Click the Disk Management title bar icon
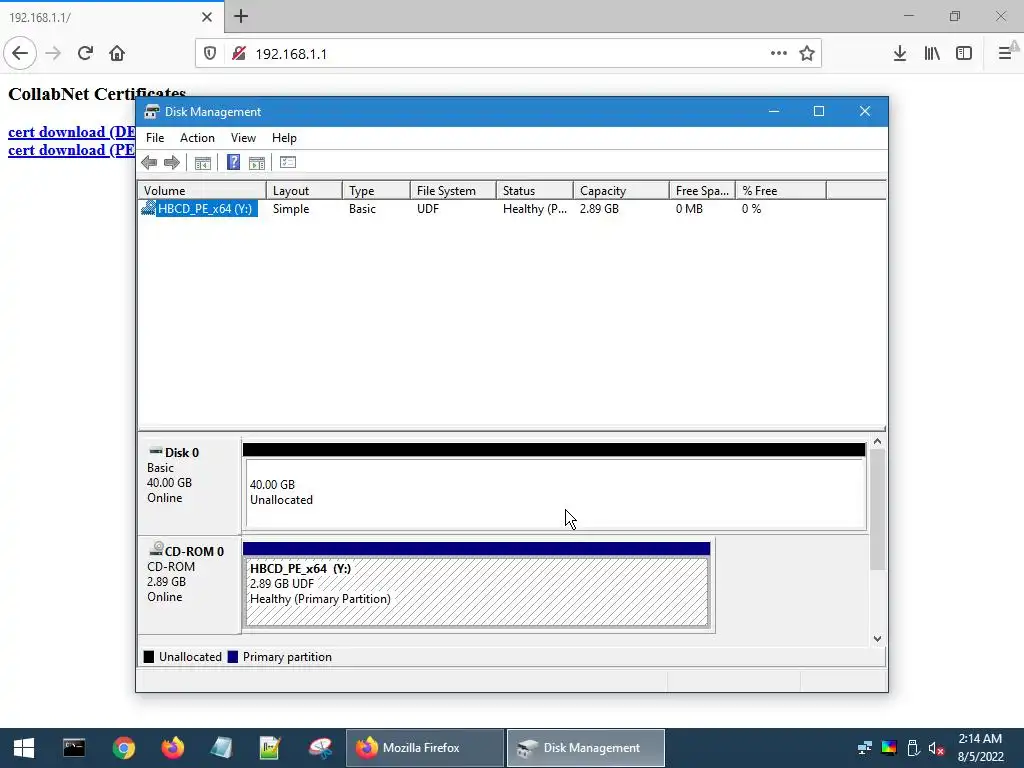 click(x=152, y=112)
